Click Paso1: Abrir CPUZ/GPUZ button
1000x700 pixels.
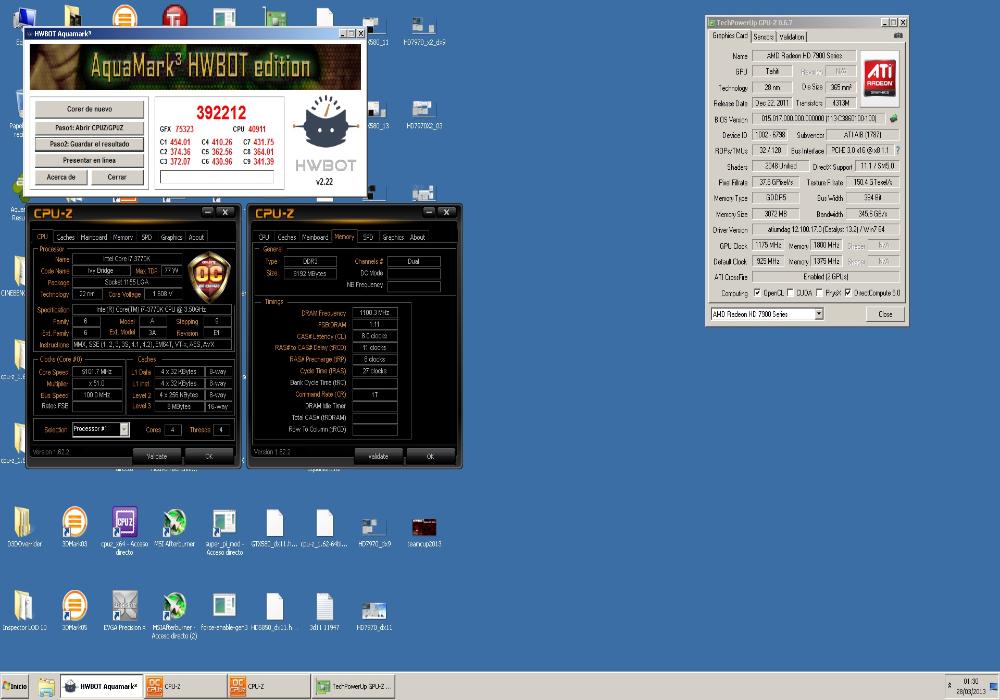(x=89, y=128)
